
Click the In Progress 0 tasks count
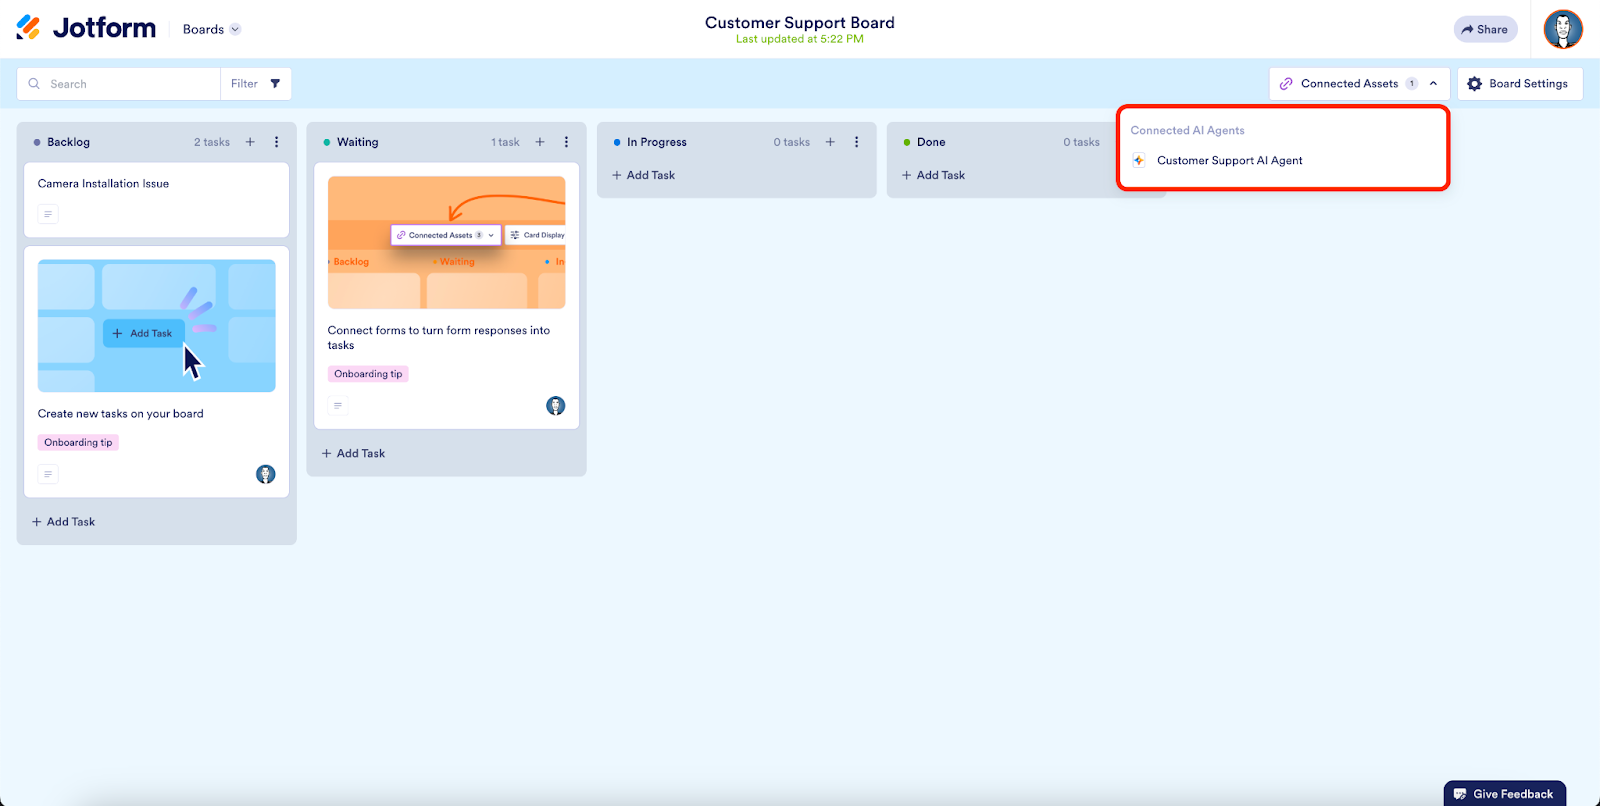[x=792, y=142]
